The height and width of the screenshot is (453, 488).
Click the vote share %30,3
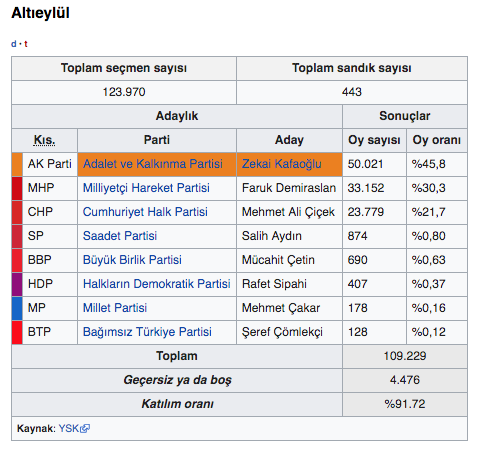pyautogui.click(x=428, y=188)
